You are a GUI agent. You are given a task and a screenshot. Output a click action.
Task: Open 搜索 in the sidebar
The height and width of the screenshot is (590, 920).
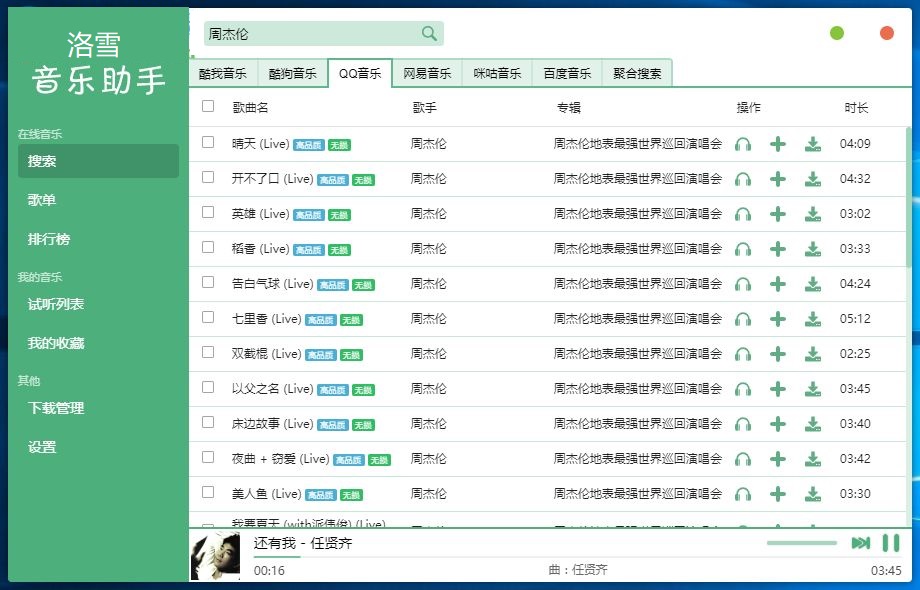click(99, 161)
